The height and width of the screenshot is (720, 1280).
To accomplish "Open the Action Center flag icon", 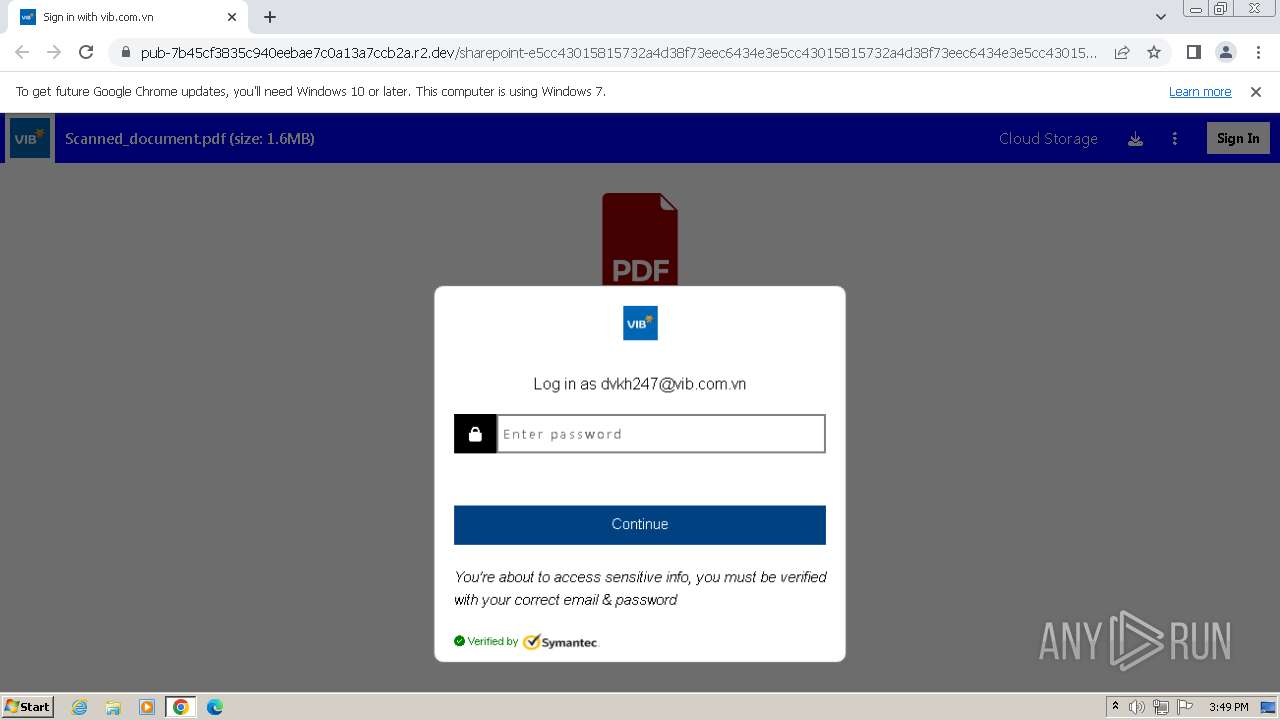I will [x=1185, y=707].
